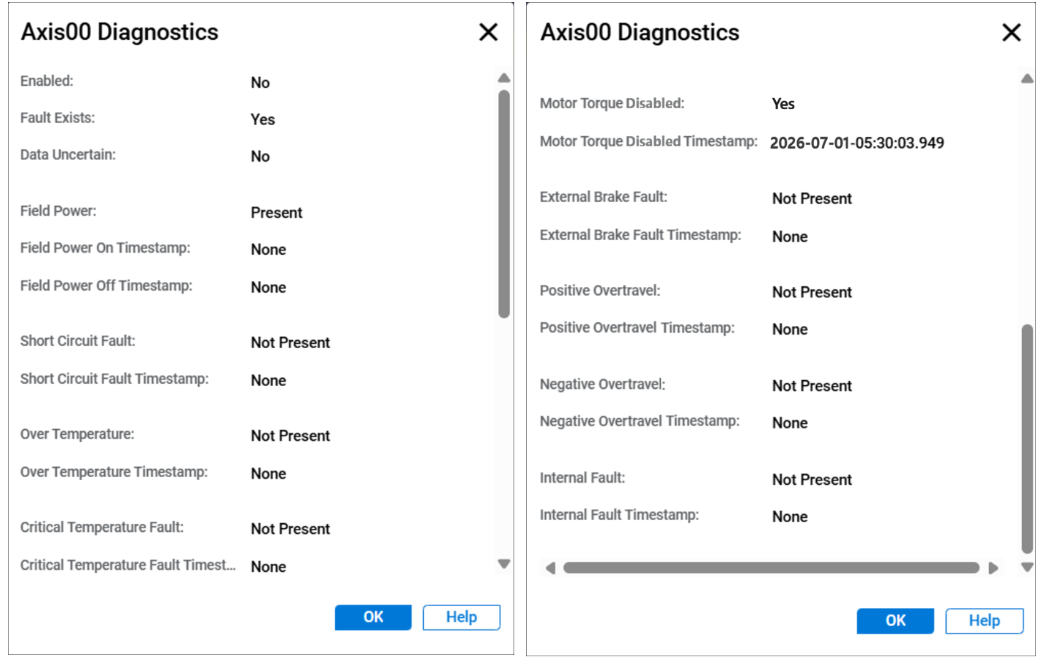Click scroll-up arrow above the Motor Torque Disabled row
The width and height of the screenshot is (1050, 660).
1027,78
